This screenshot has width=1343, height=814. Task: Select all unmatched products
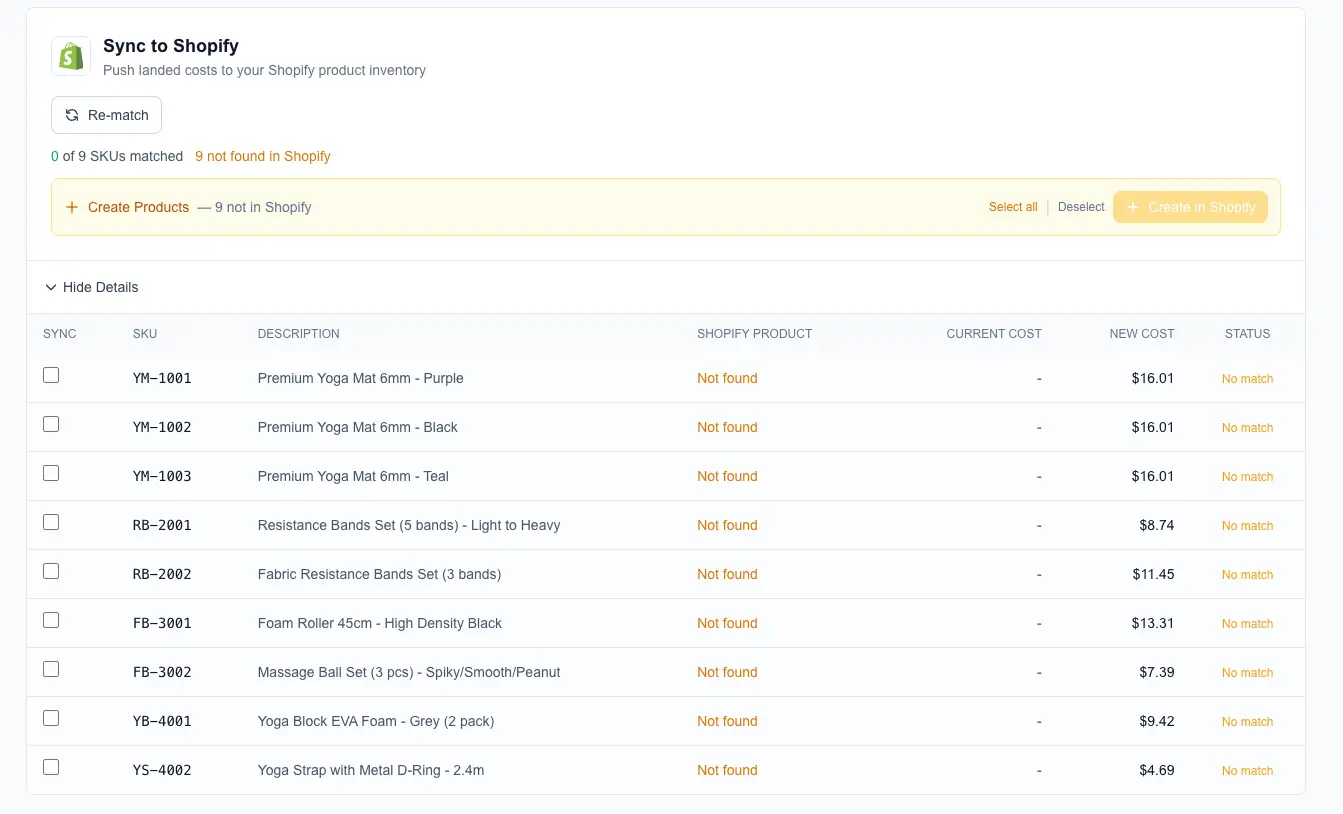[x=1013, y=207]
